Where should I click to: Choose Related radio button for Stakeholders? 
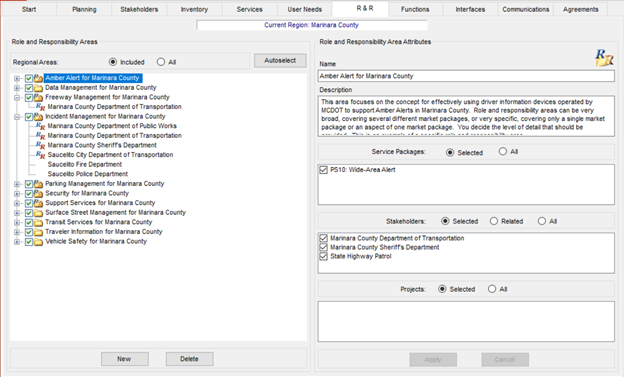(x=494, y=221)
